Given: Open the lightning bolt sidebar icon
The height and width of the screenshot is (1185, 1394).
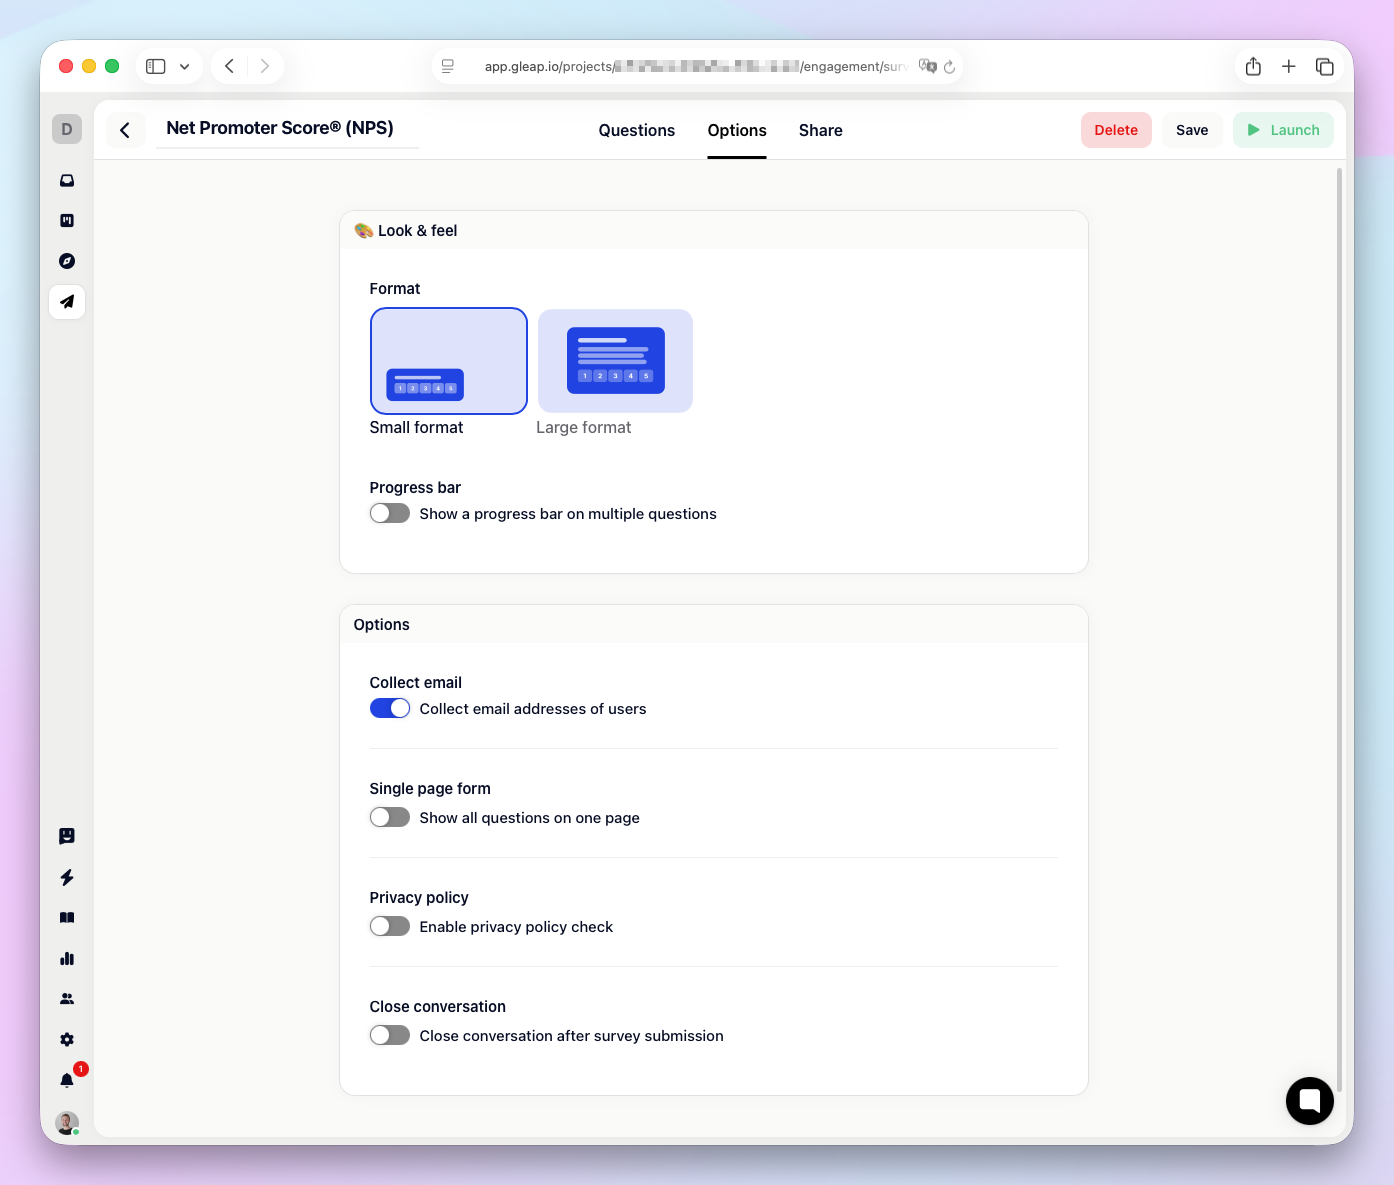Looking at the screenshot, I should coord(67,877).
